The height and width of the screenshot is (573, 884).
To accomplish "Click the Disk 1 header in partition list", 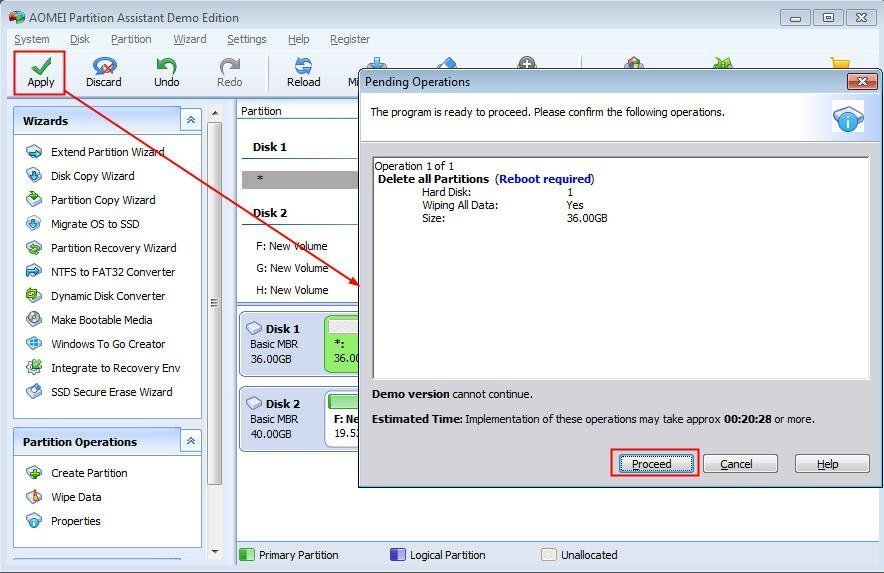I will point(269,147).
